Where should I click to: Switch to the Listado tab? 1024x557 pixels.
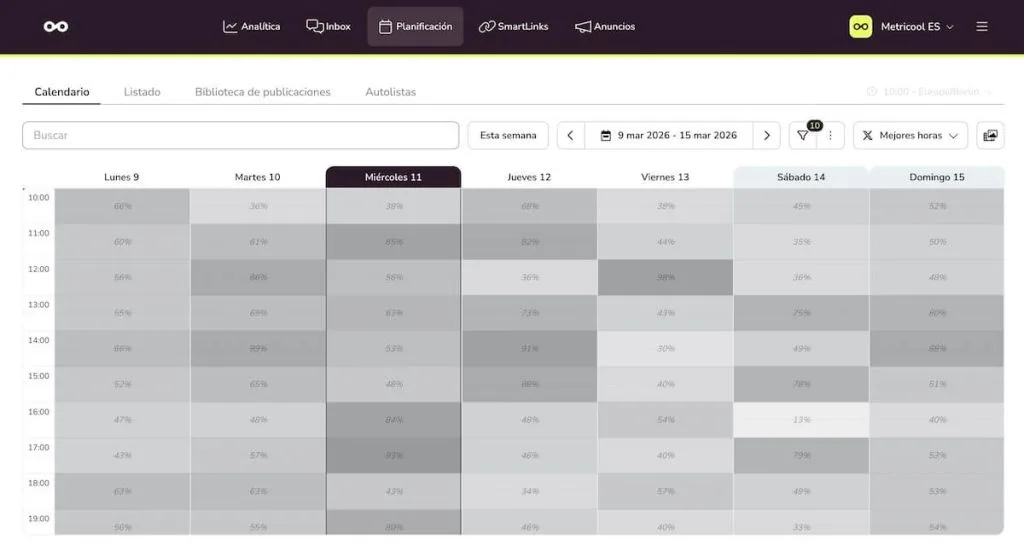[142, 92]
